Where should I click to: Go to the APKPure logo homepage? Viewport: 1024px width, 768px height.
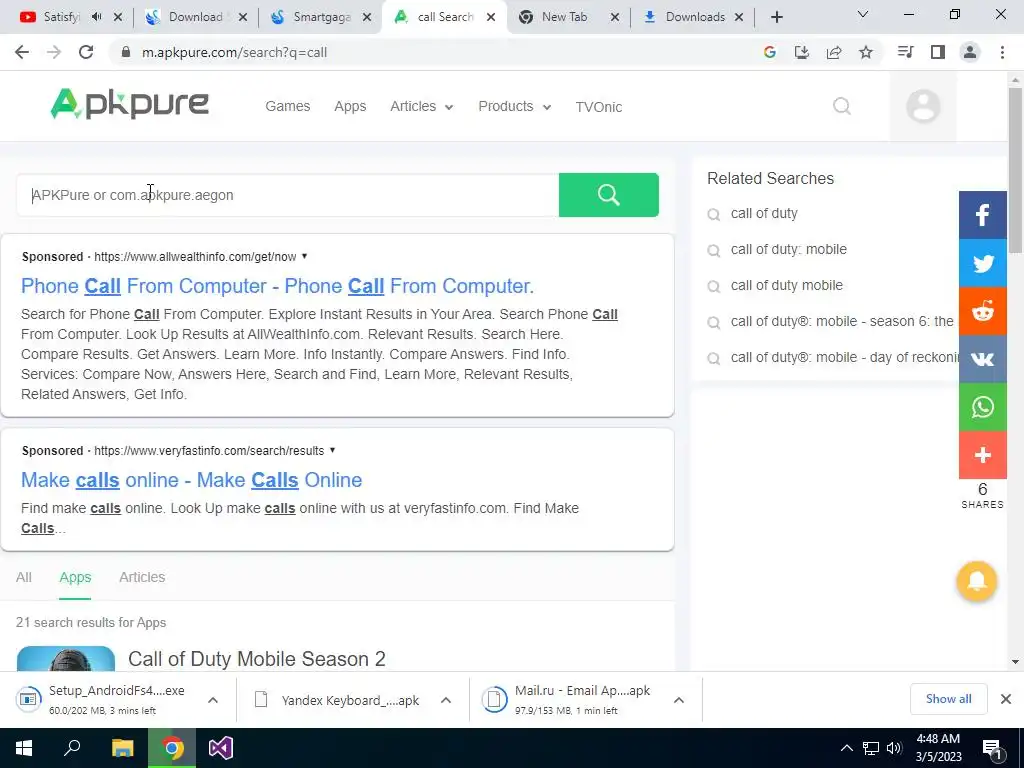[x=129, y=104]
